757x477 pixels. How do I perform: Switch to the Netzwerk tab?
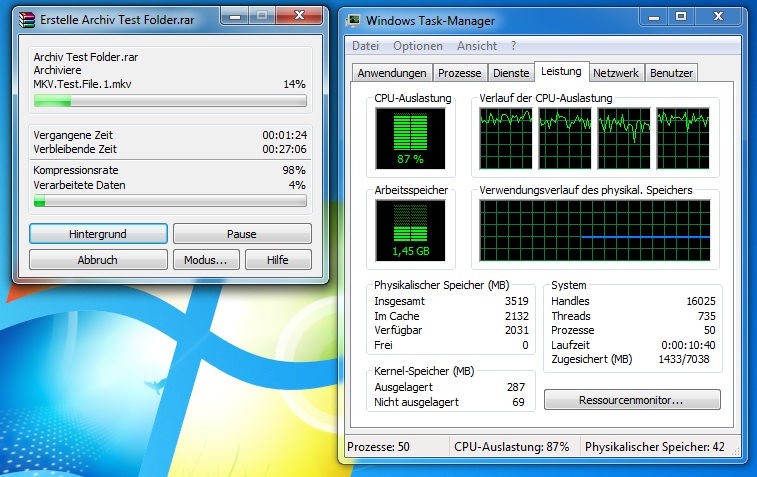616,73
